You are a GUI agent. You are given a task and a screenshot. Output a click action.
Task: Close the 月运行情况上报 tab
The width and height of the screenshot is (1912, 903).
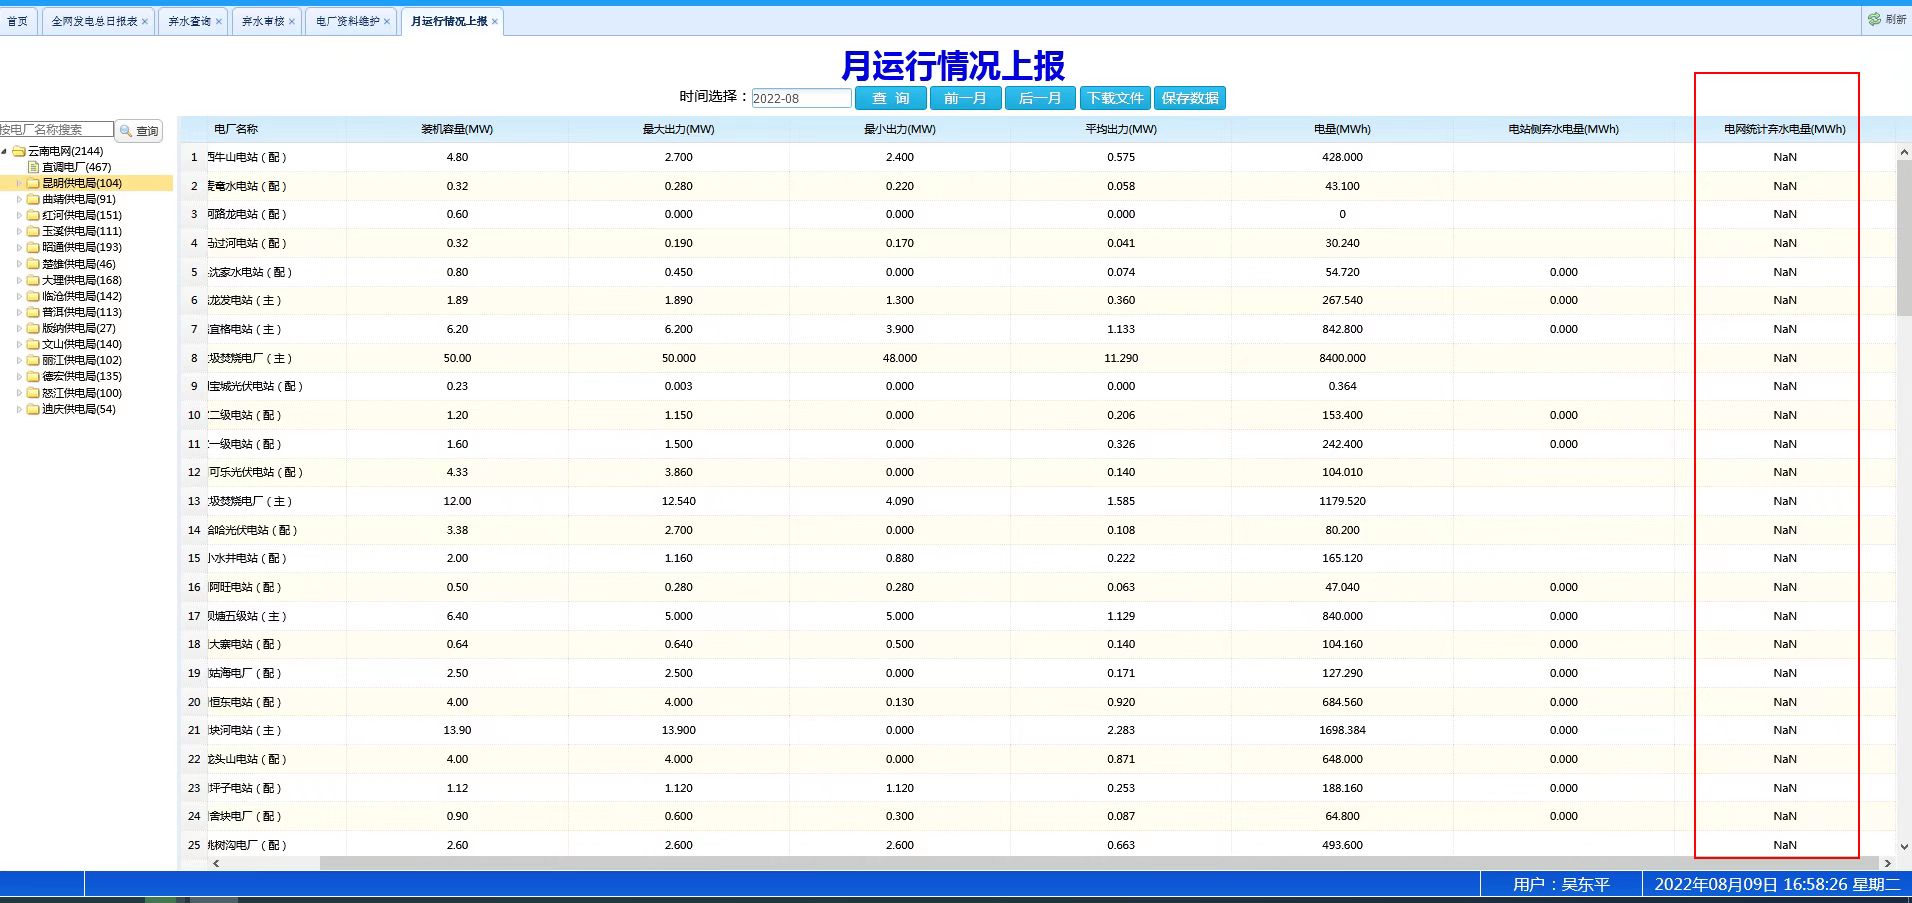tap(494, 22)
